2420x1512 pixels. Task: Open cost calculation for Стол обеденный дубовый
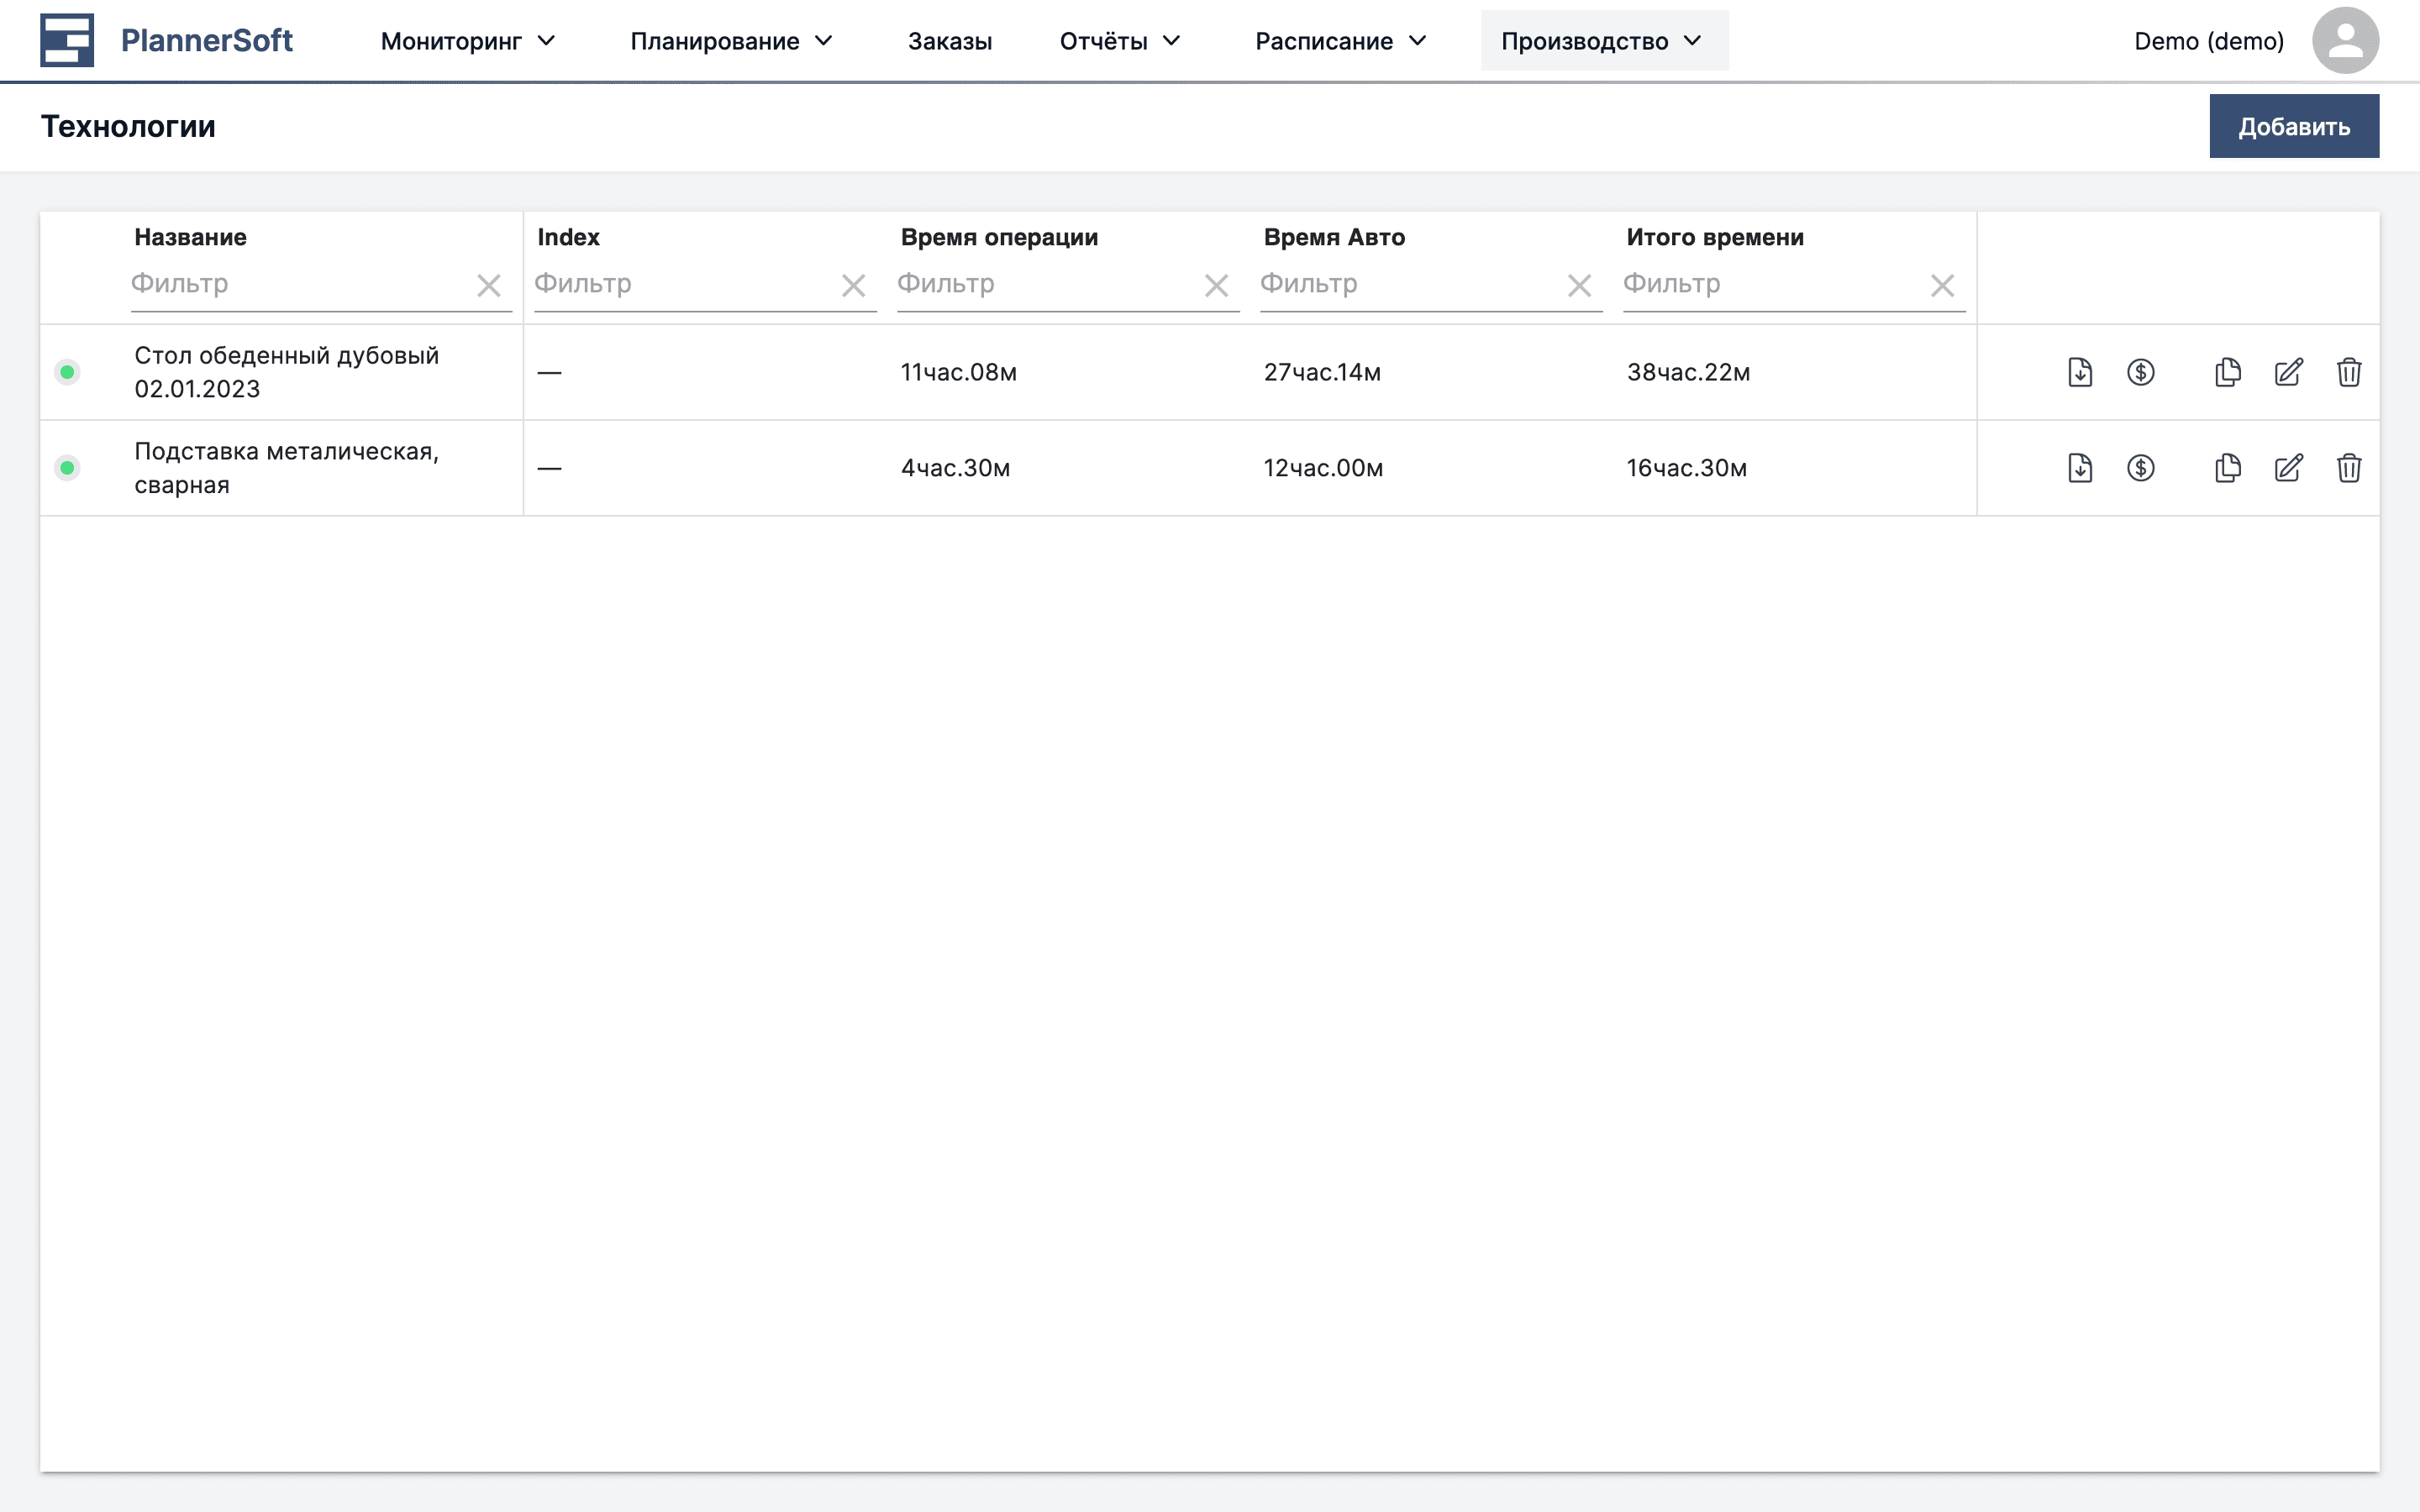coord(2140,372)
